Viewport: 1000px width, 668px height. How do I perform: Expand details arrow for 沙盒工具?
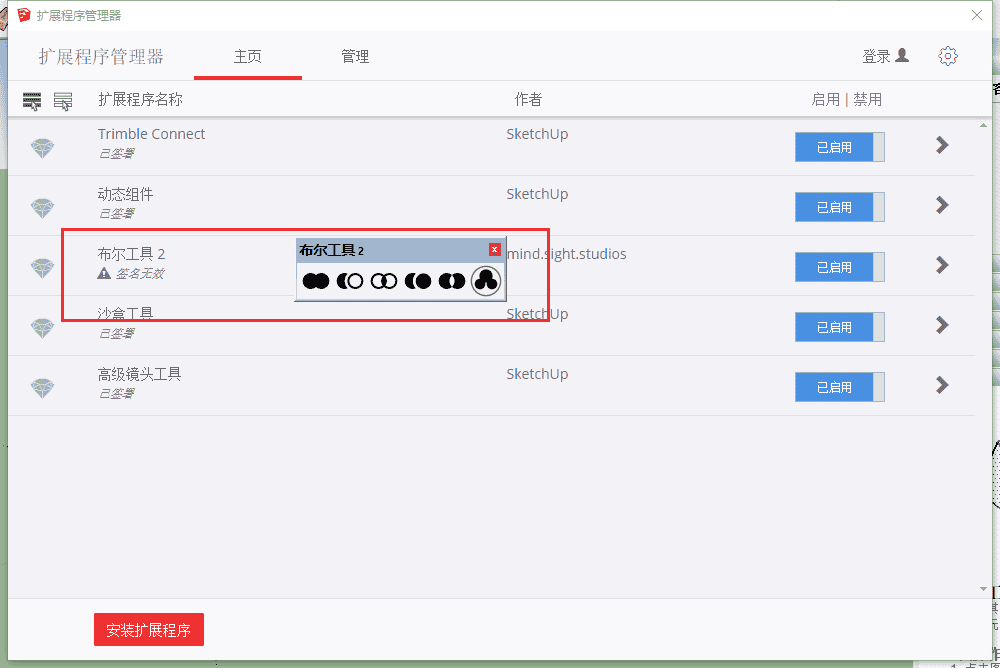[x=942, y=325]
